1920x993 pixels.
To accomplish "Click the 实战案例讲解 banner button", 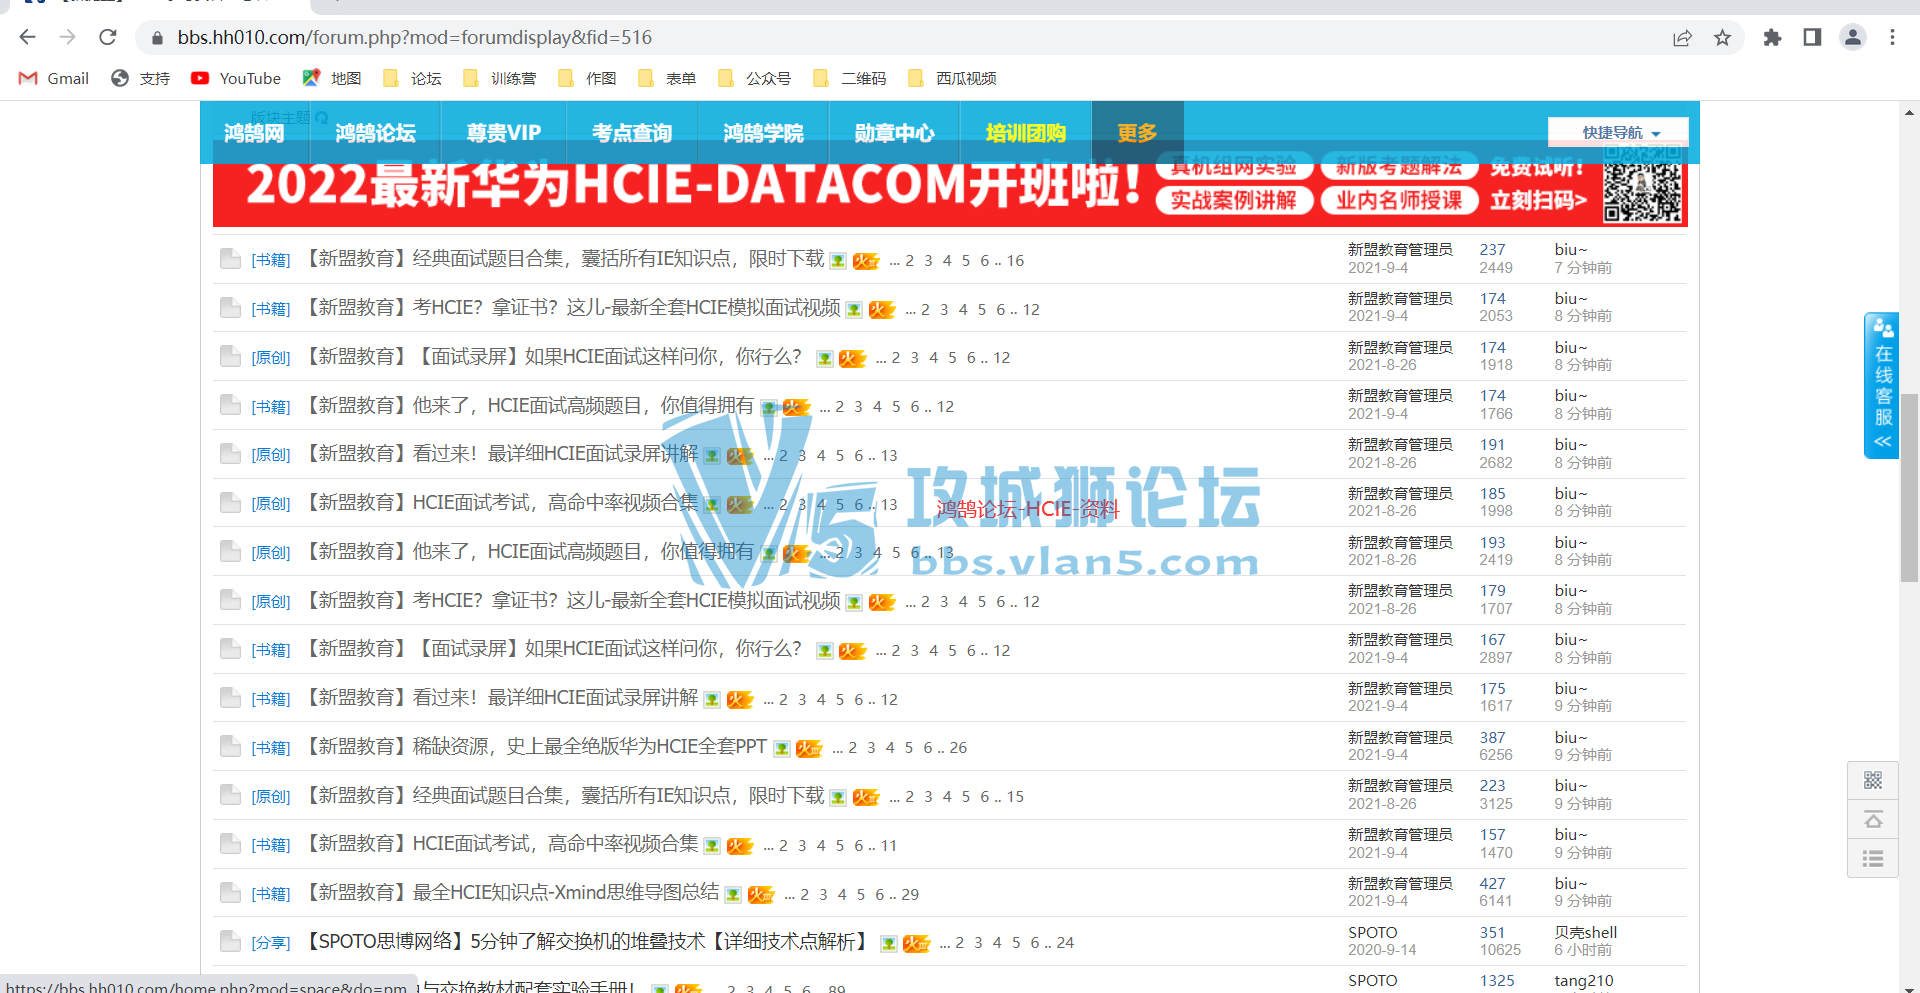I will (x=1234, y=200).
